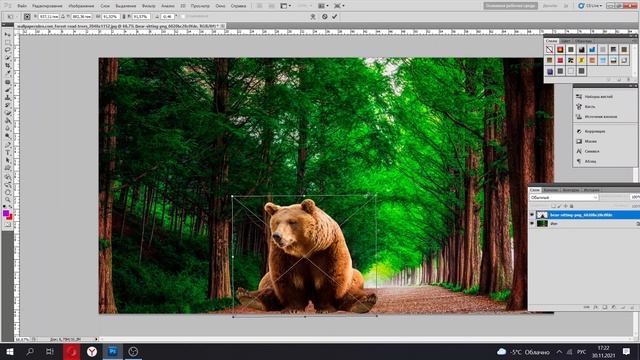Switch to the Контуры tab
The height and width of the screenshot is (360, 640).
click(571, 190)
